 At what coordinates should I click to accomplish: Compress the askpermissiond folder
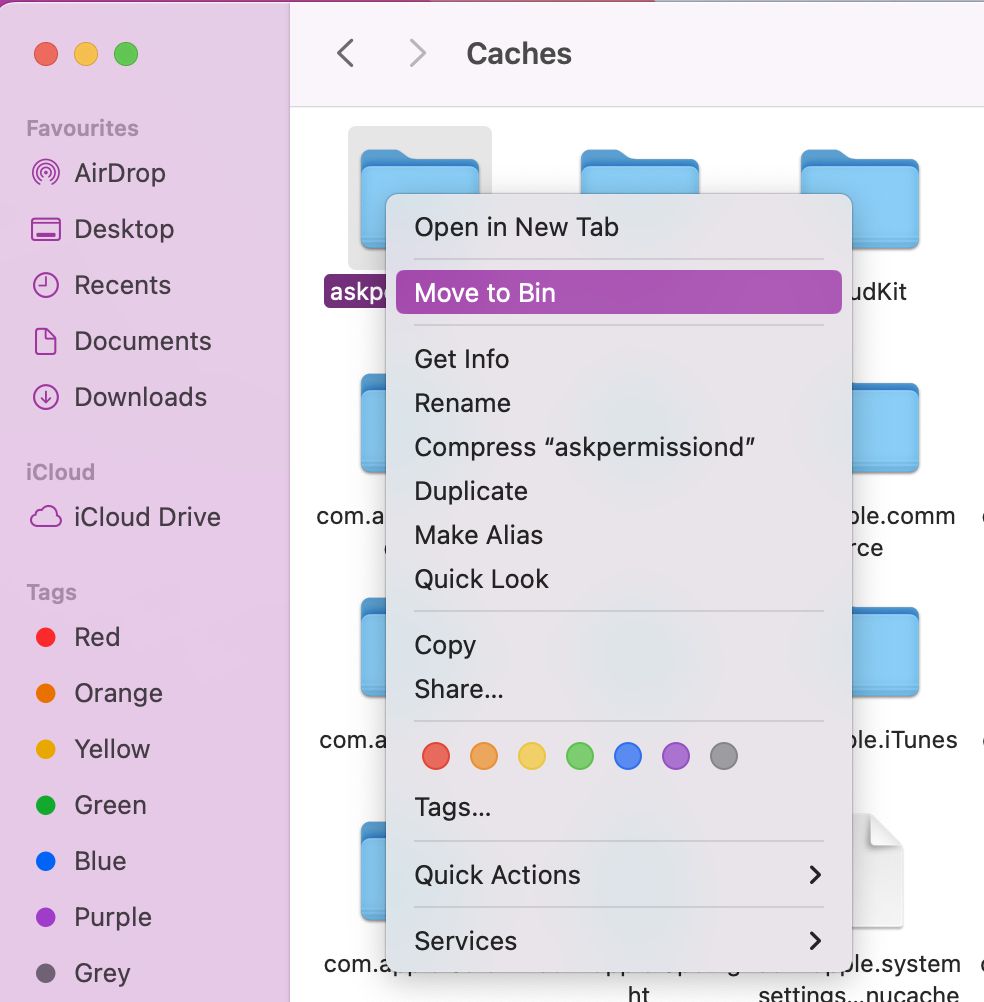[x=585, y=447]
